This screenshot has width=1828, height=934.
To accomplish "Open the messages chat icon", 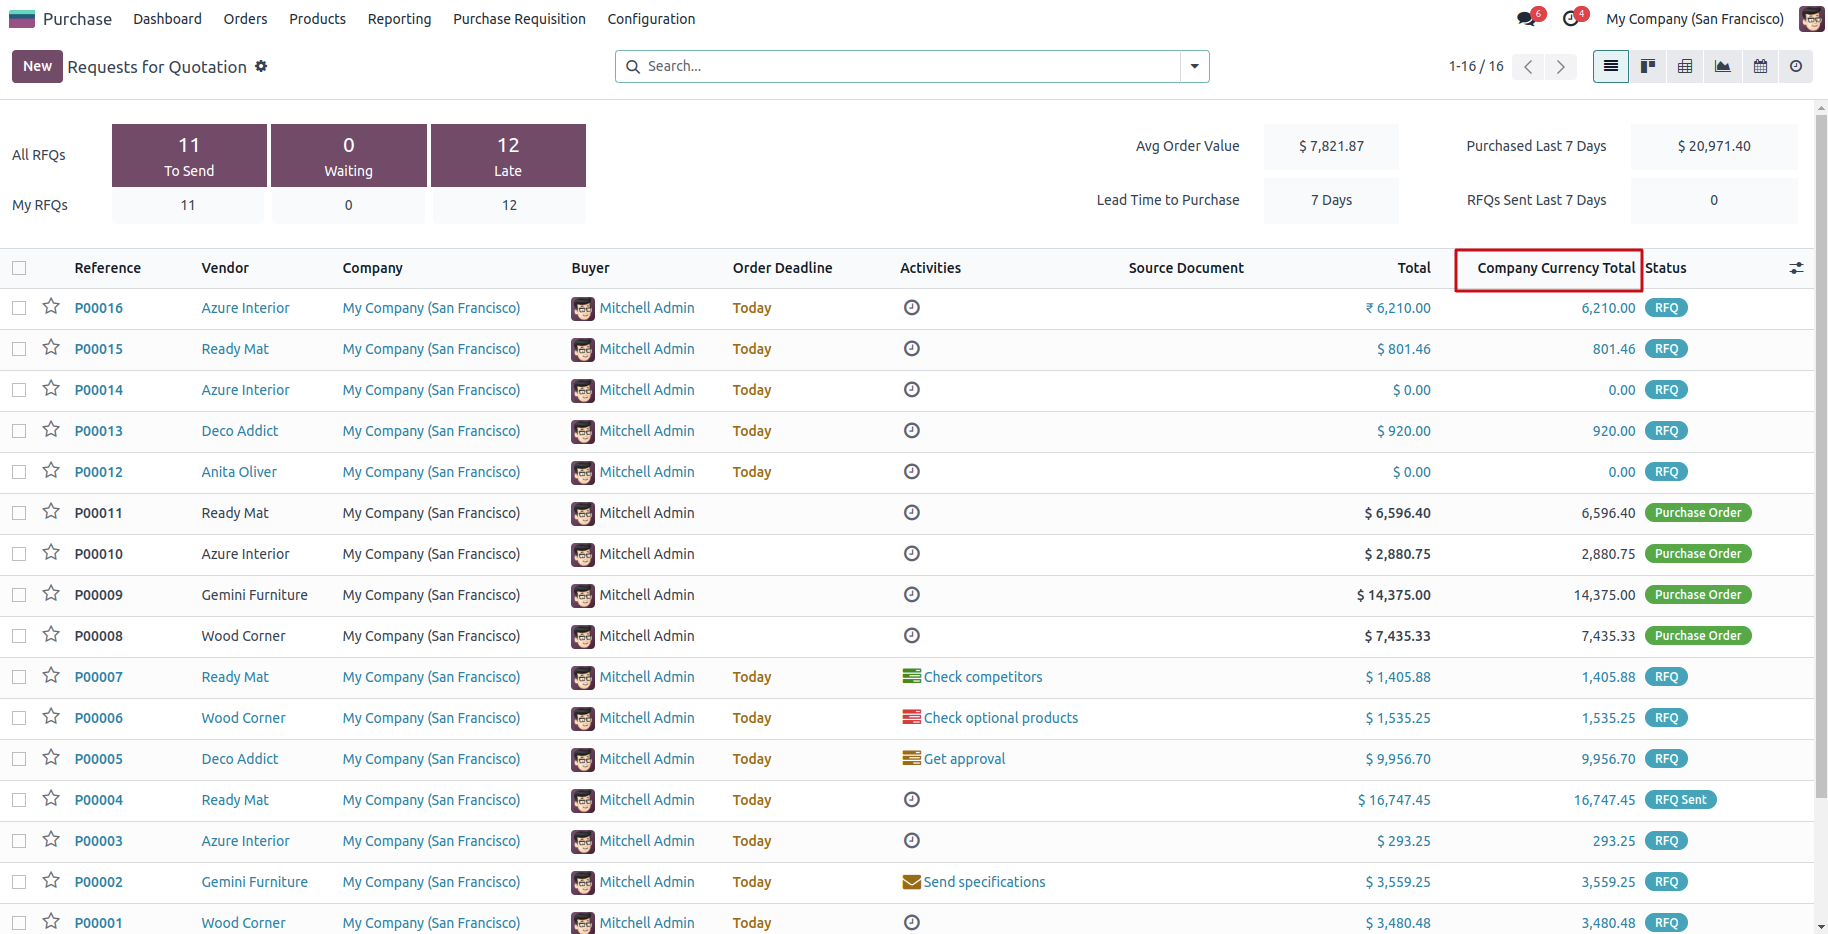I will [x=1526, y=19].
